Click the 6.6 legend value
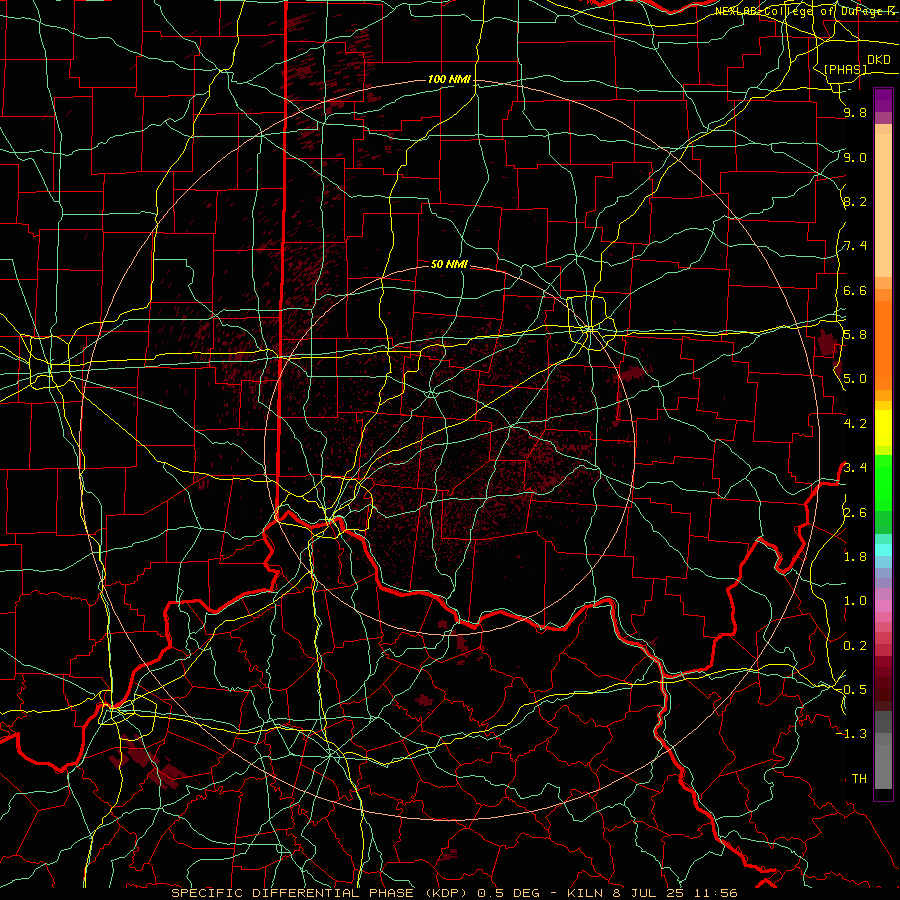The image size is (900, 900). (x=855, y=291)
